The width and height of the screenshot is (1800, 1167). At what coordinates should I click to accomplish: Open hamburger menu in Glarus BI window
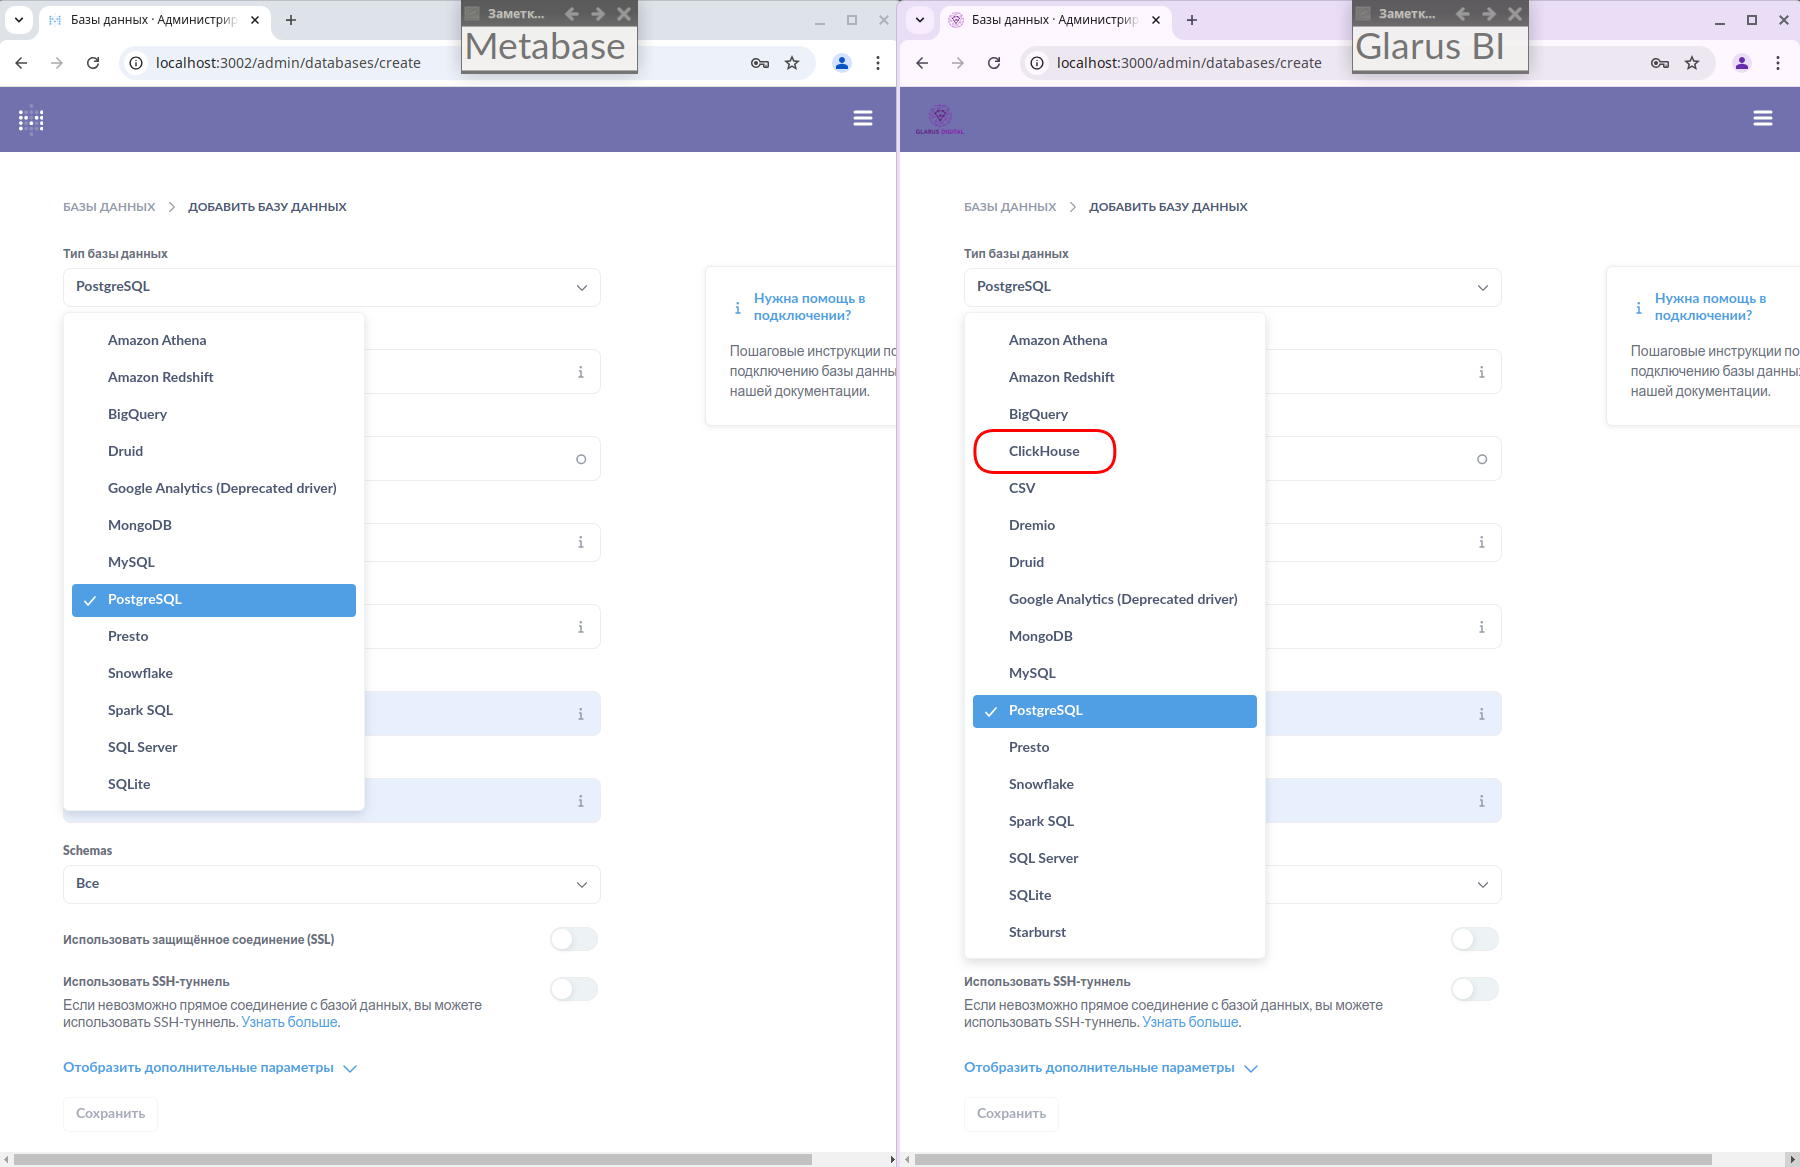(x=1762, y=119)
